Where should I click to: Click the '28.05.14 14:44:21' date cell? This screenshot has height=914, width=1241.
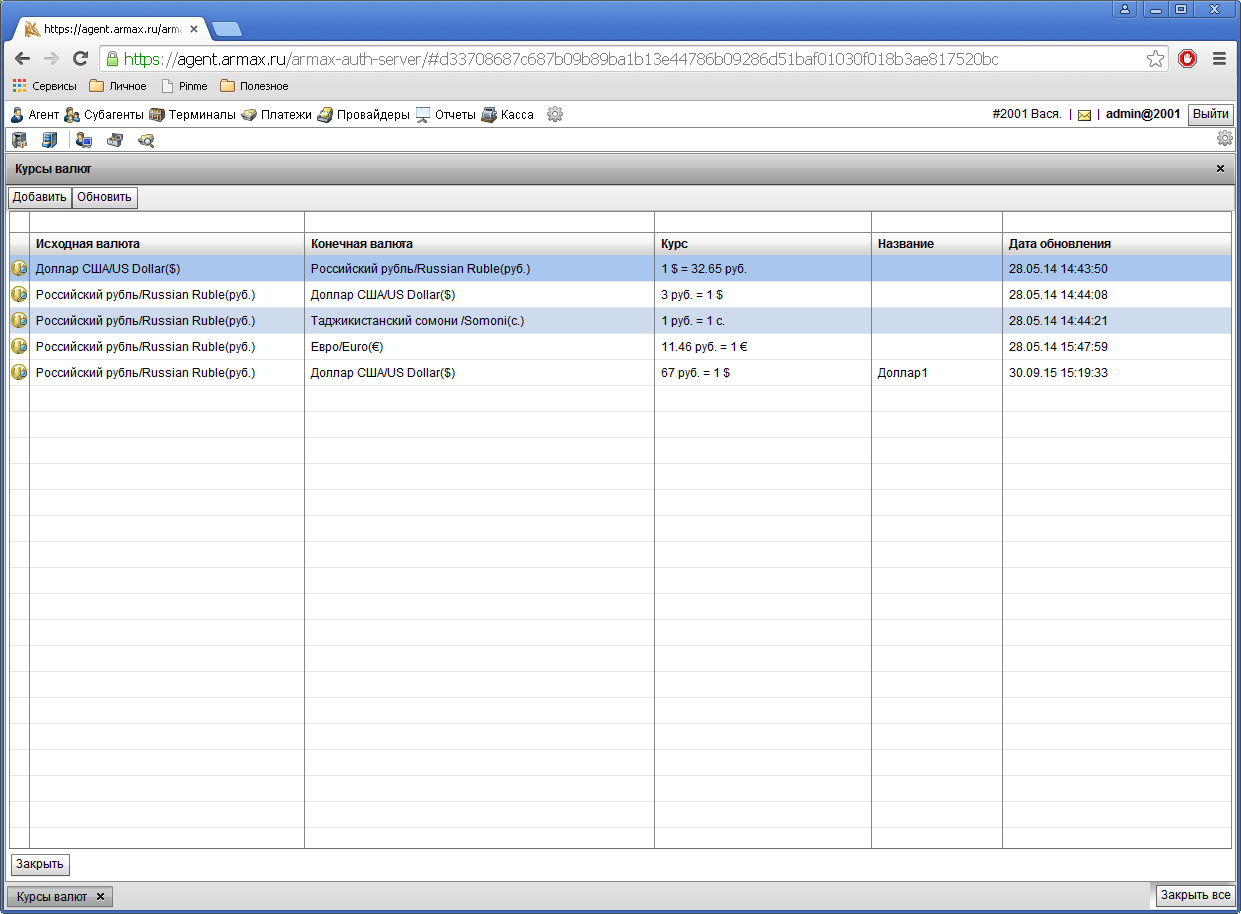[x=1117, y=321]
